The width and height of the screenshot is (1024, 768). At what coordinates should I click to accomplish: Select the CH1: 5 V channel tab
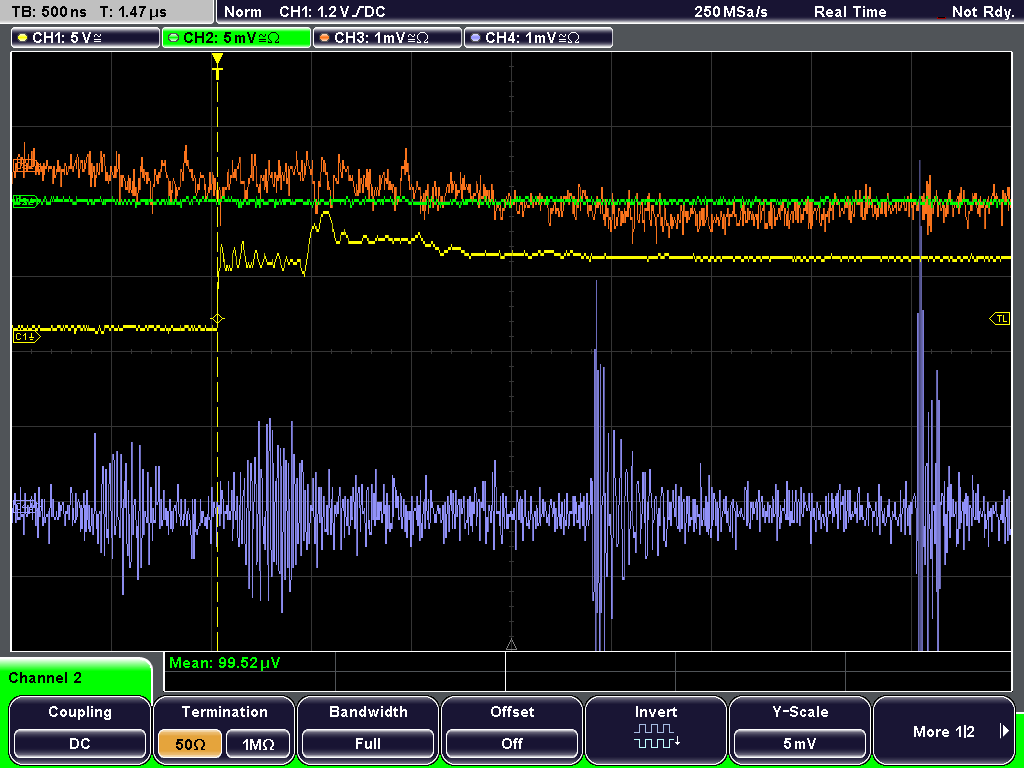(86, 38)
